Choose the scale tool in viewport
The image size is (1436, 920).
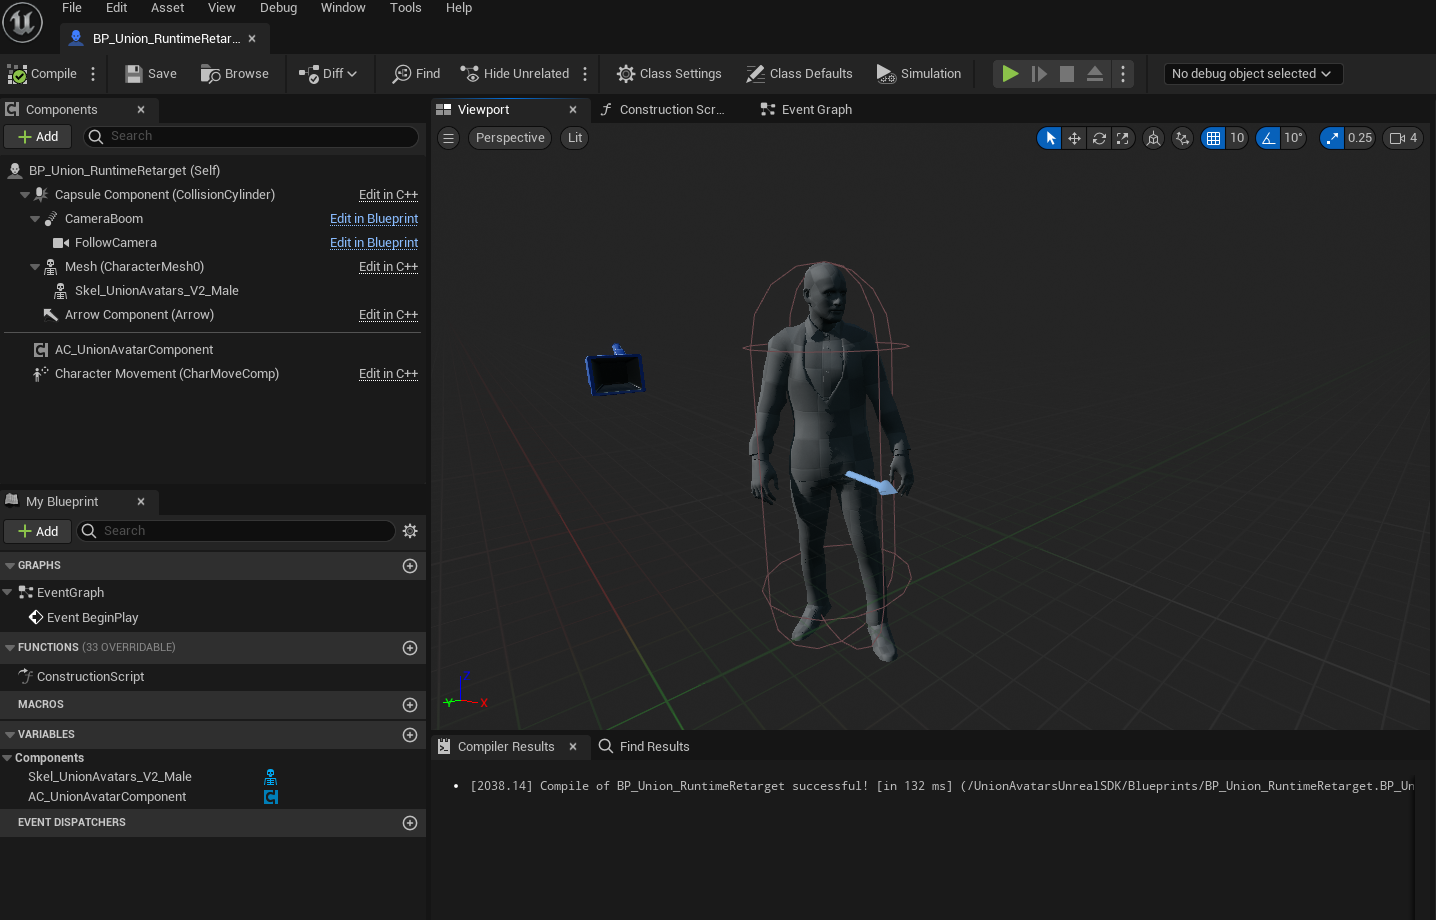point(1123,138)
